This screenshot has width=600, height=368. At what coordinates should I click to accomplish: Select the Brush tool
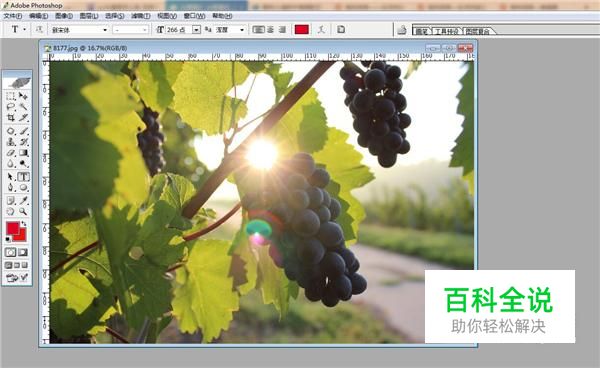point(24,131)
